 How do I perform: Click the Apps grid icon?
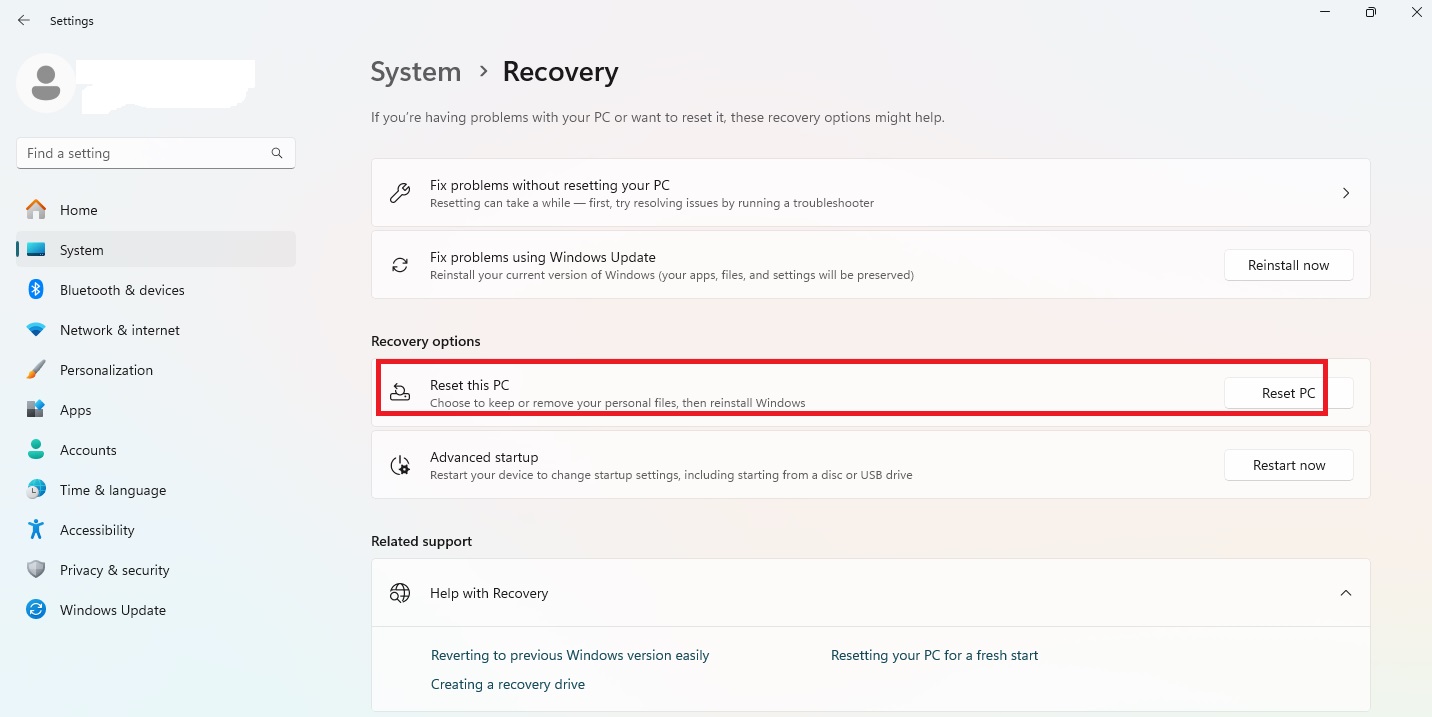click(x=36, y=410)
